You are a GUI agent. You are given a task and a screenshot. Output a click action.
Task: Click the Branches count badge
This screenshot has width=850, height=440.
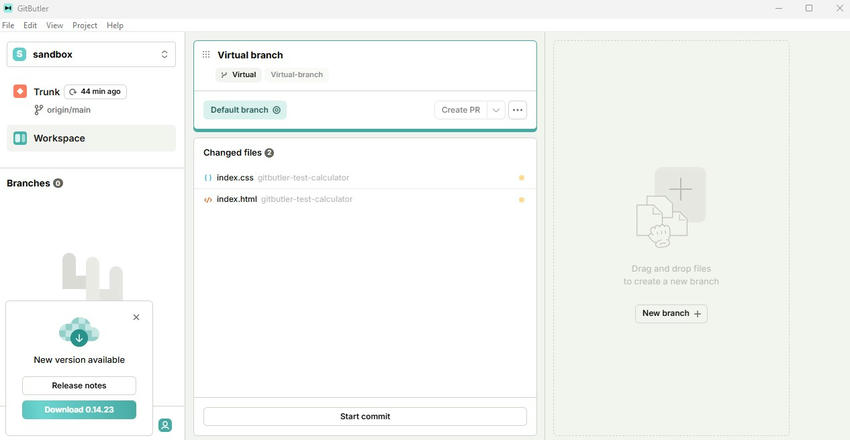pyautogui.click(x=58, y=183)
